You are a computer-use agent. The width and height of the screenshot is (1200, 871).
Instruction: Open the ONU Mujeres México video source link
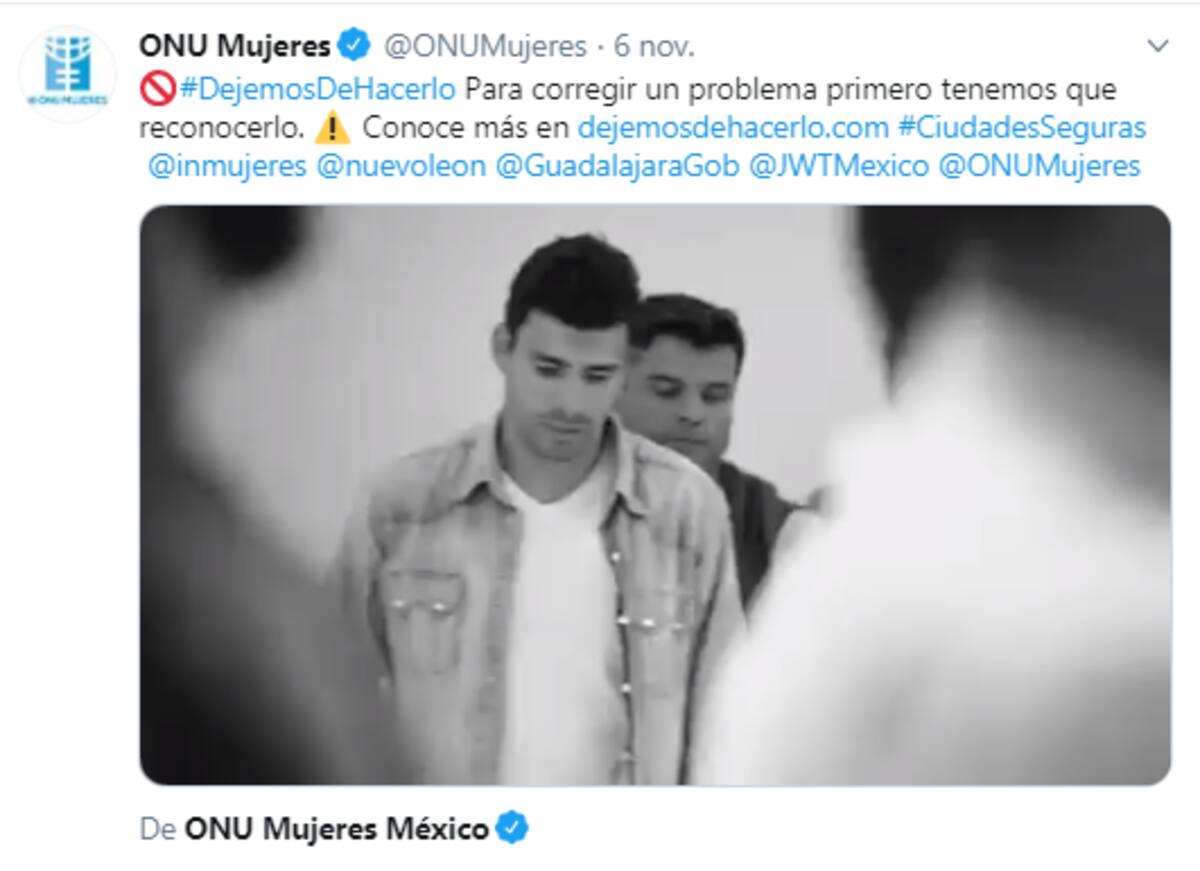point(336,829)
